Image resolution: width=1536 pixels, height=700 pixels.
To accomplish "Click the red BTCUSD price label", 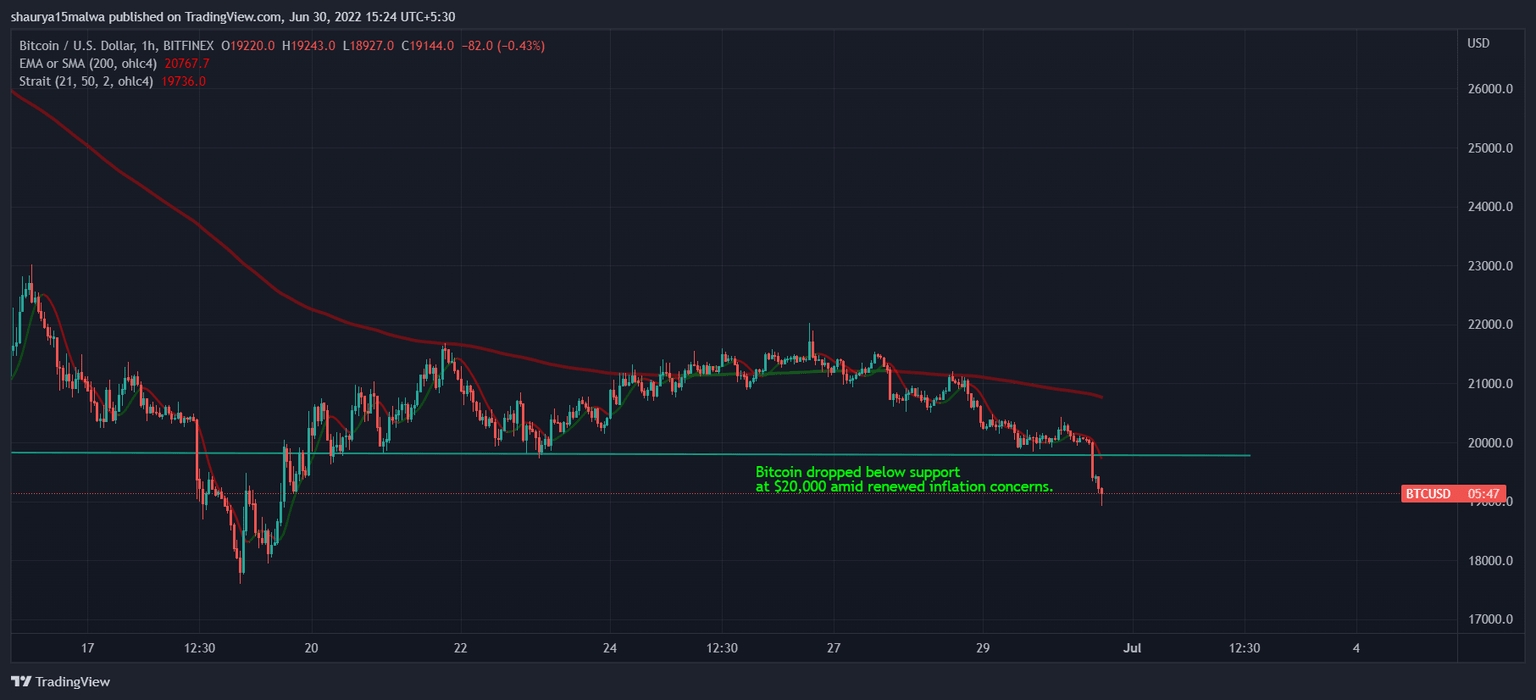I will (x=1428, y=492).
